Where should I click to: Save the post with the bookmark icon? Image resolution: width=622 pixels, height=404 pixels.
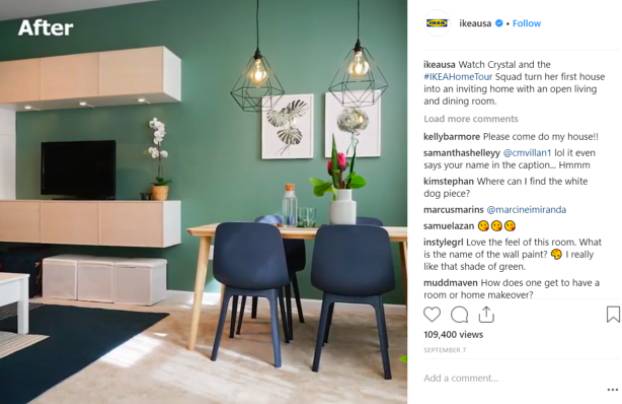point(613,314)
